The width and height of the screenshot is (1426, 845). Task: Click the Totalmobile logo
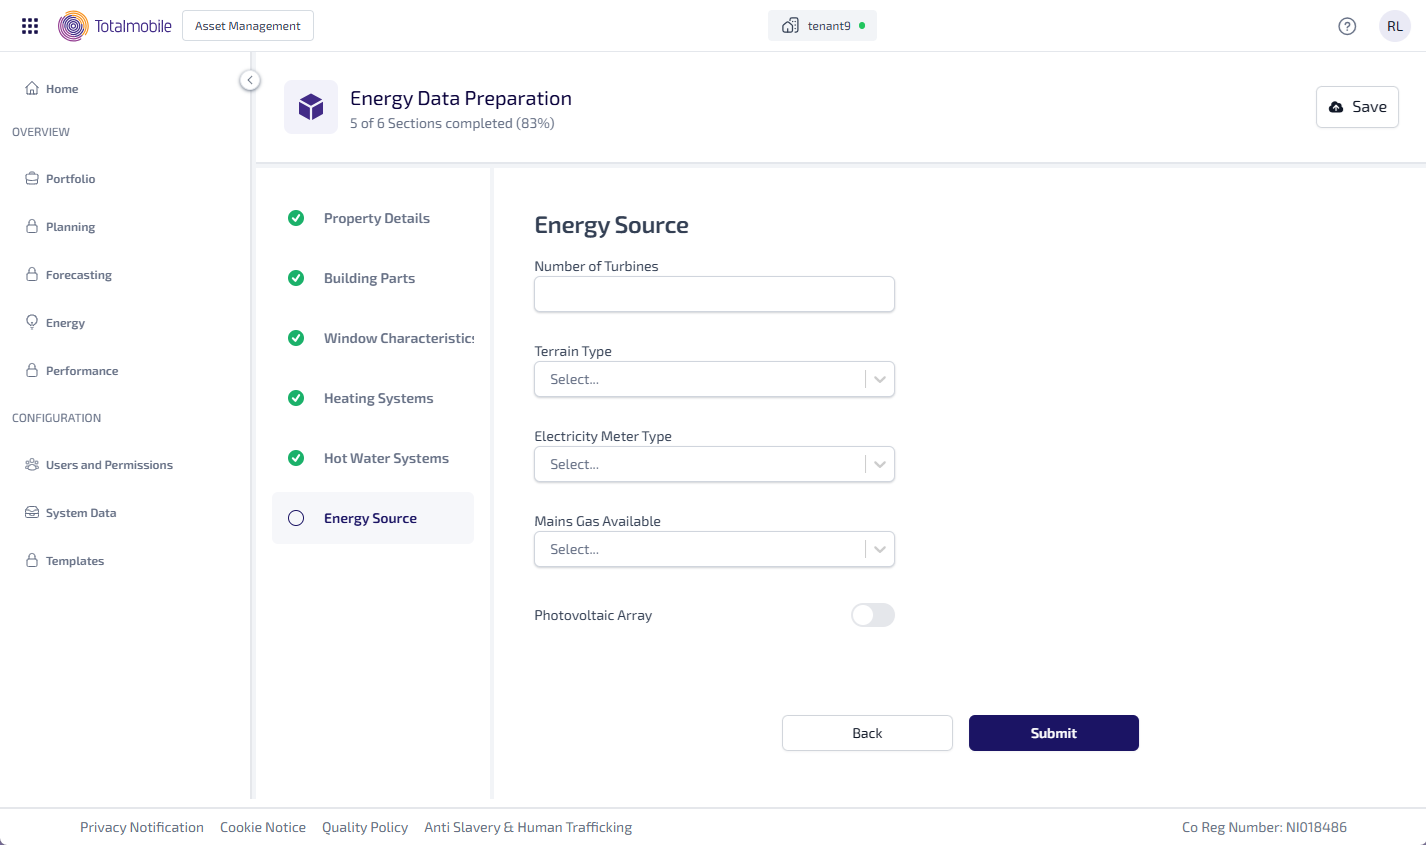pyautogui.click(x=115, y=26)
